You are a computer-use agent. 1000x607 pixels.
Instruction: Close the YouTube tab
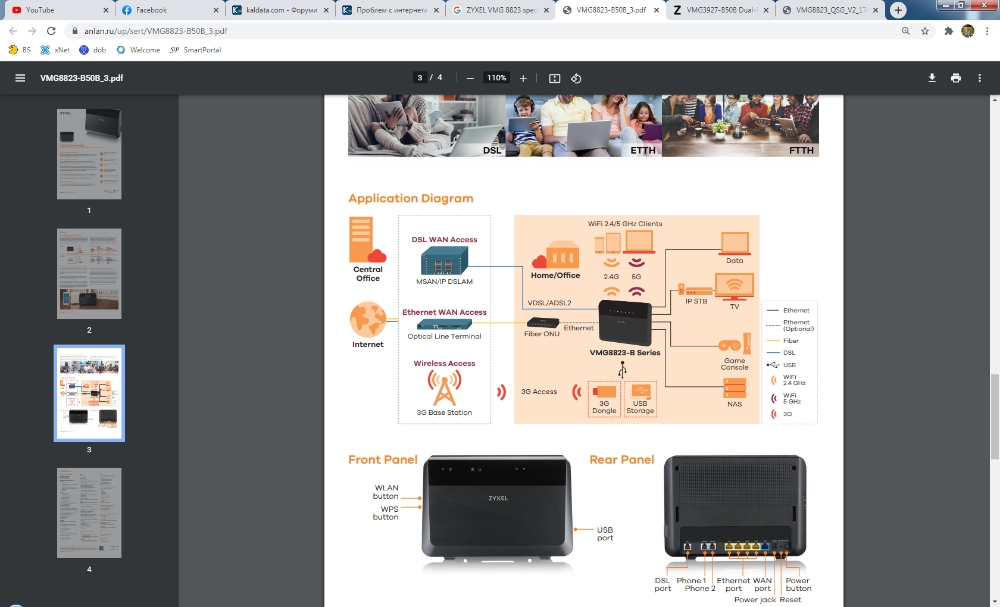pos(106,10)
